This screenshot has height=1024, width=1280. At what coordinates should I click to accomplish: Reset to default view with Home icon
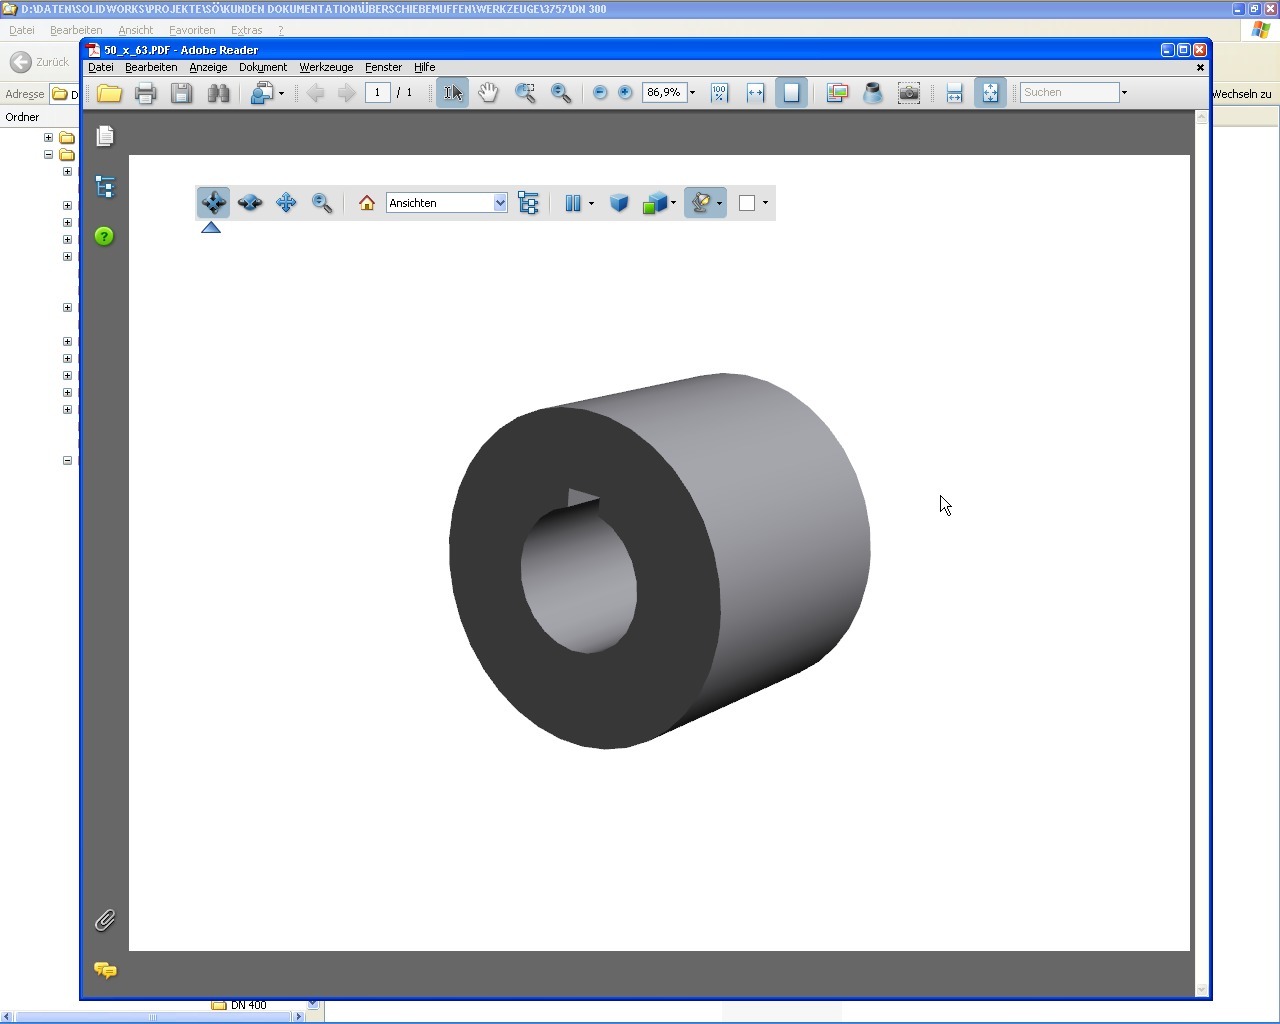click(x=367, y=203)
